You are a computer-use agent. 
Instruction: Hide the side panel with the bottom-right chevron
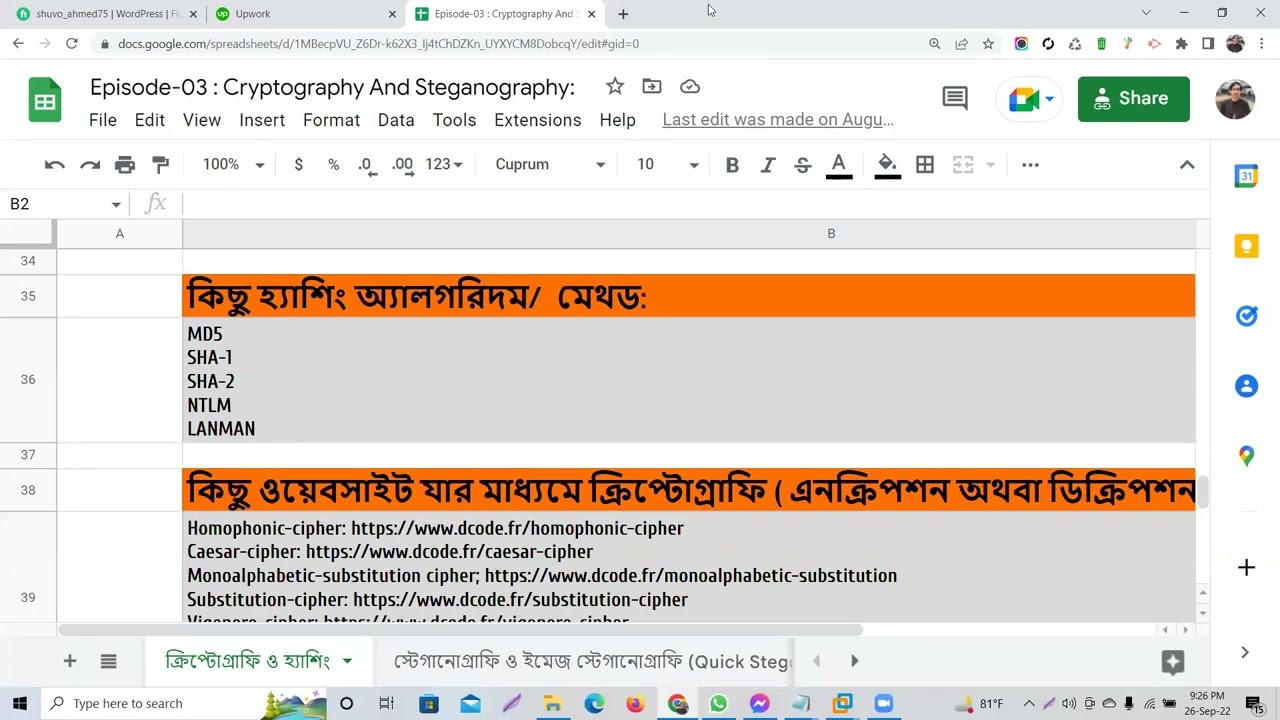(1245, 653)
